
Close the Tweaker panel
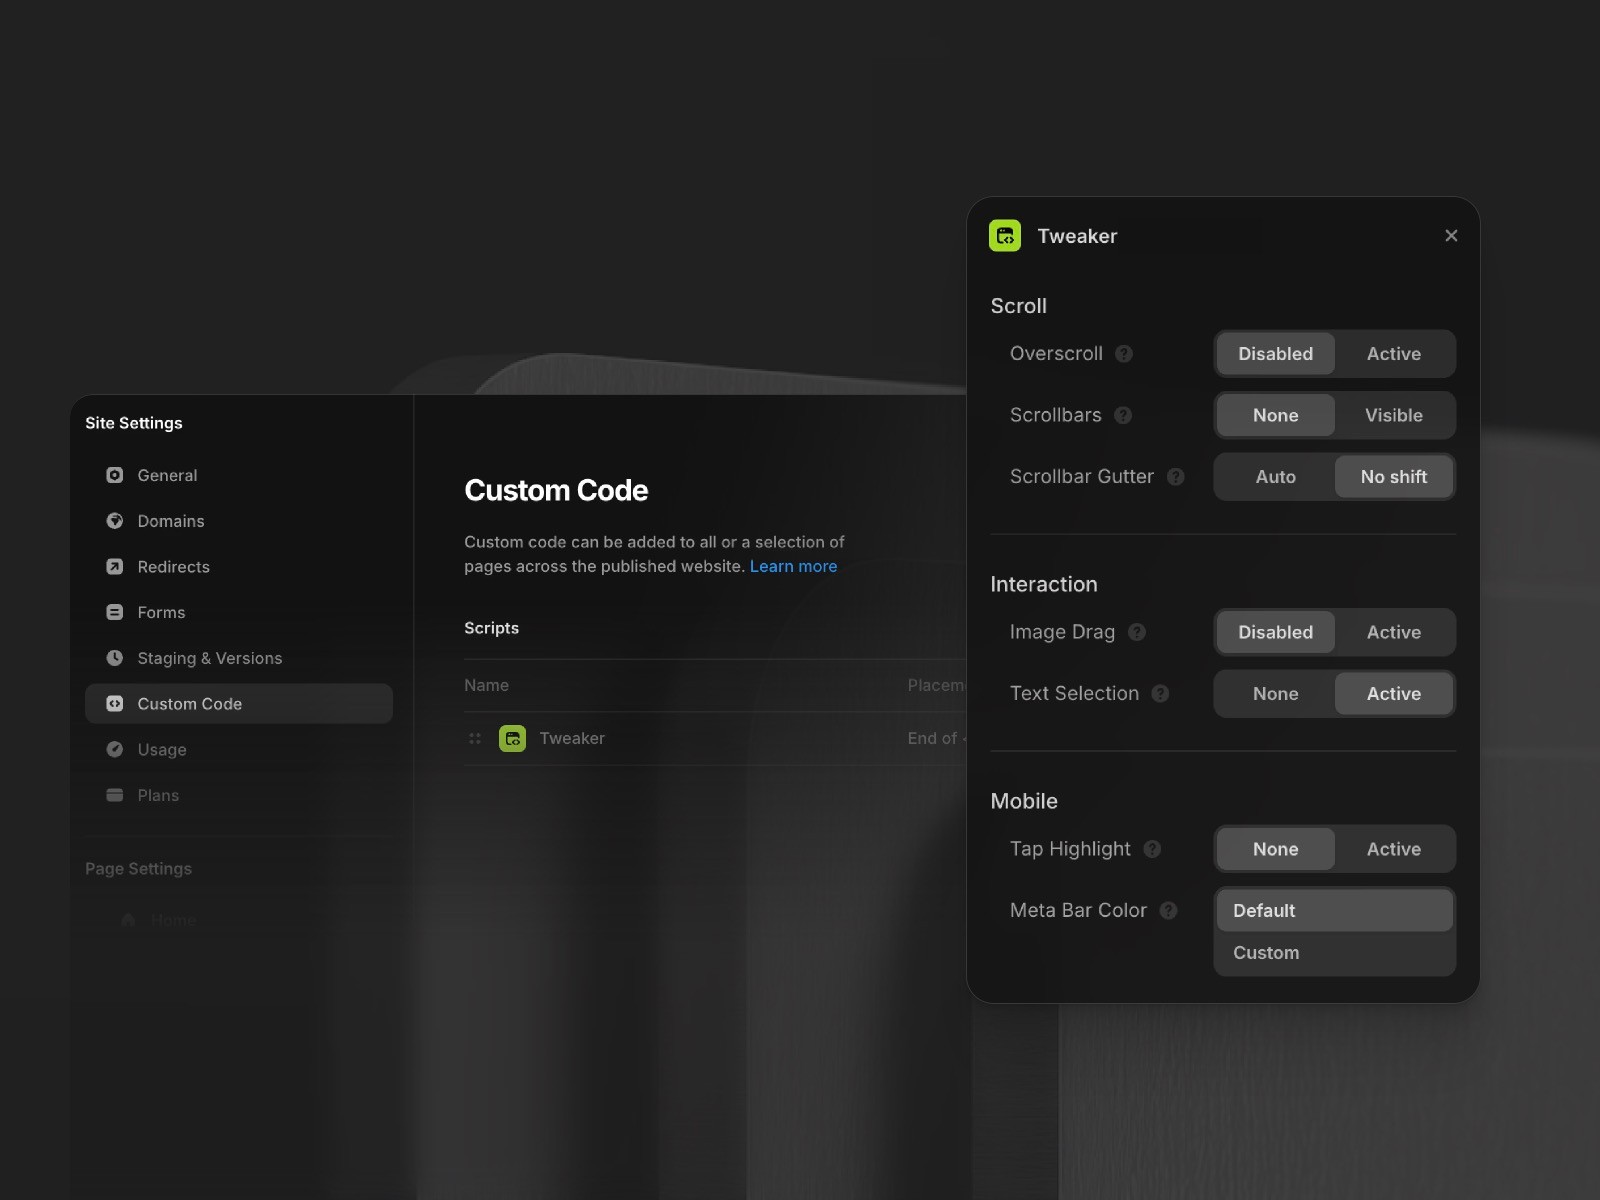(1451, 236)
